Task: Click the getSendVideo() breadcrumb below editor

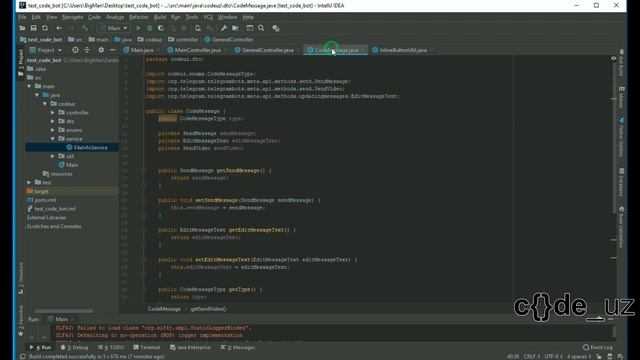Action: pos(209,309)
